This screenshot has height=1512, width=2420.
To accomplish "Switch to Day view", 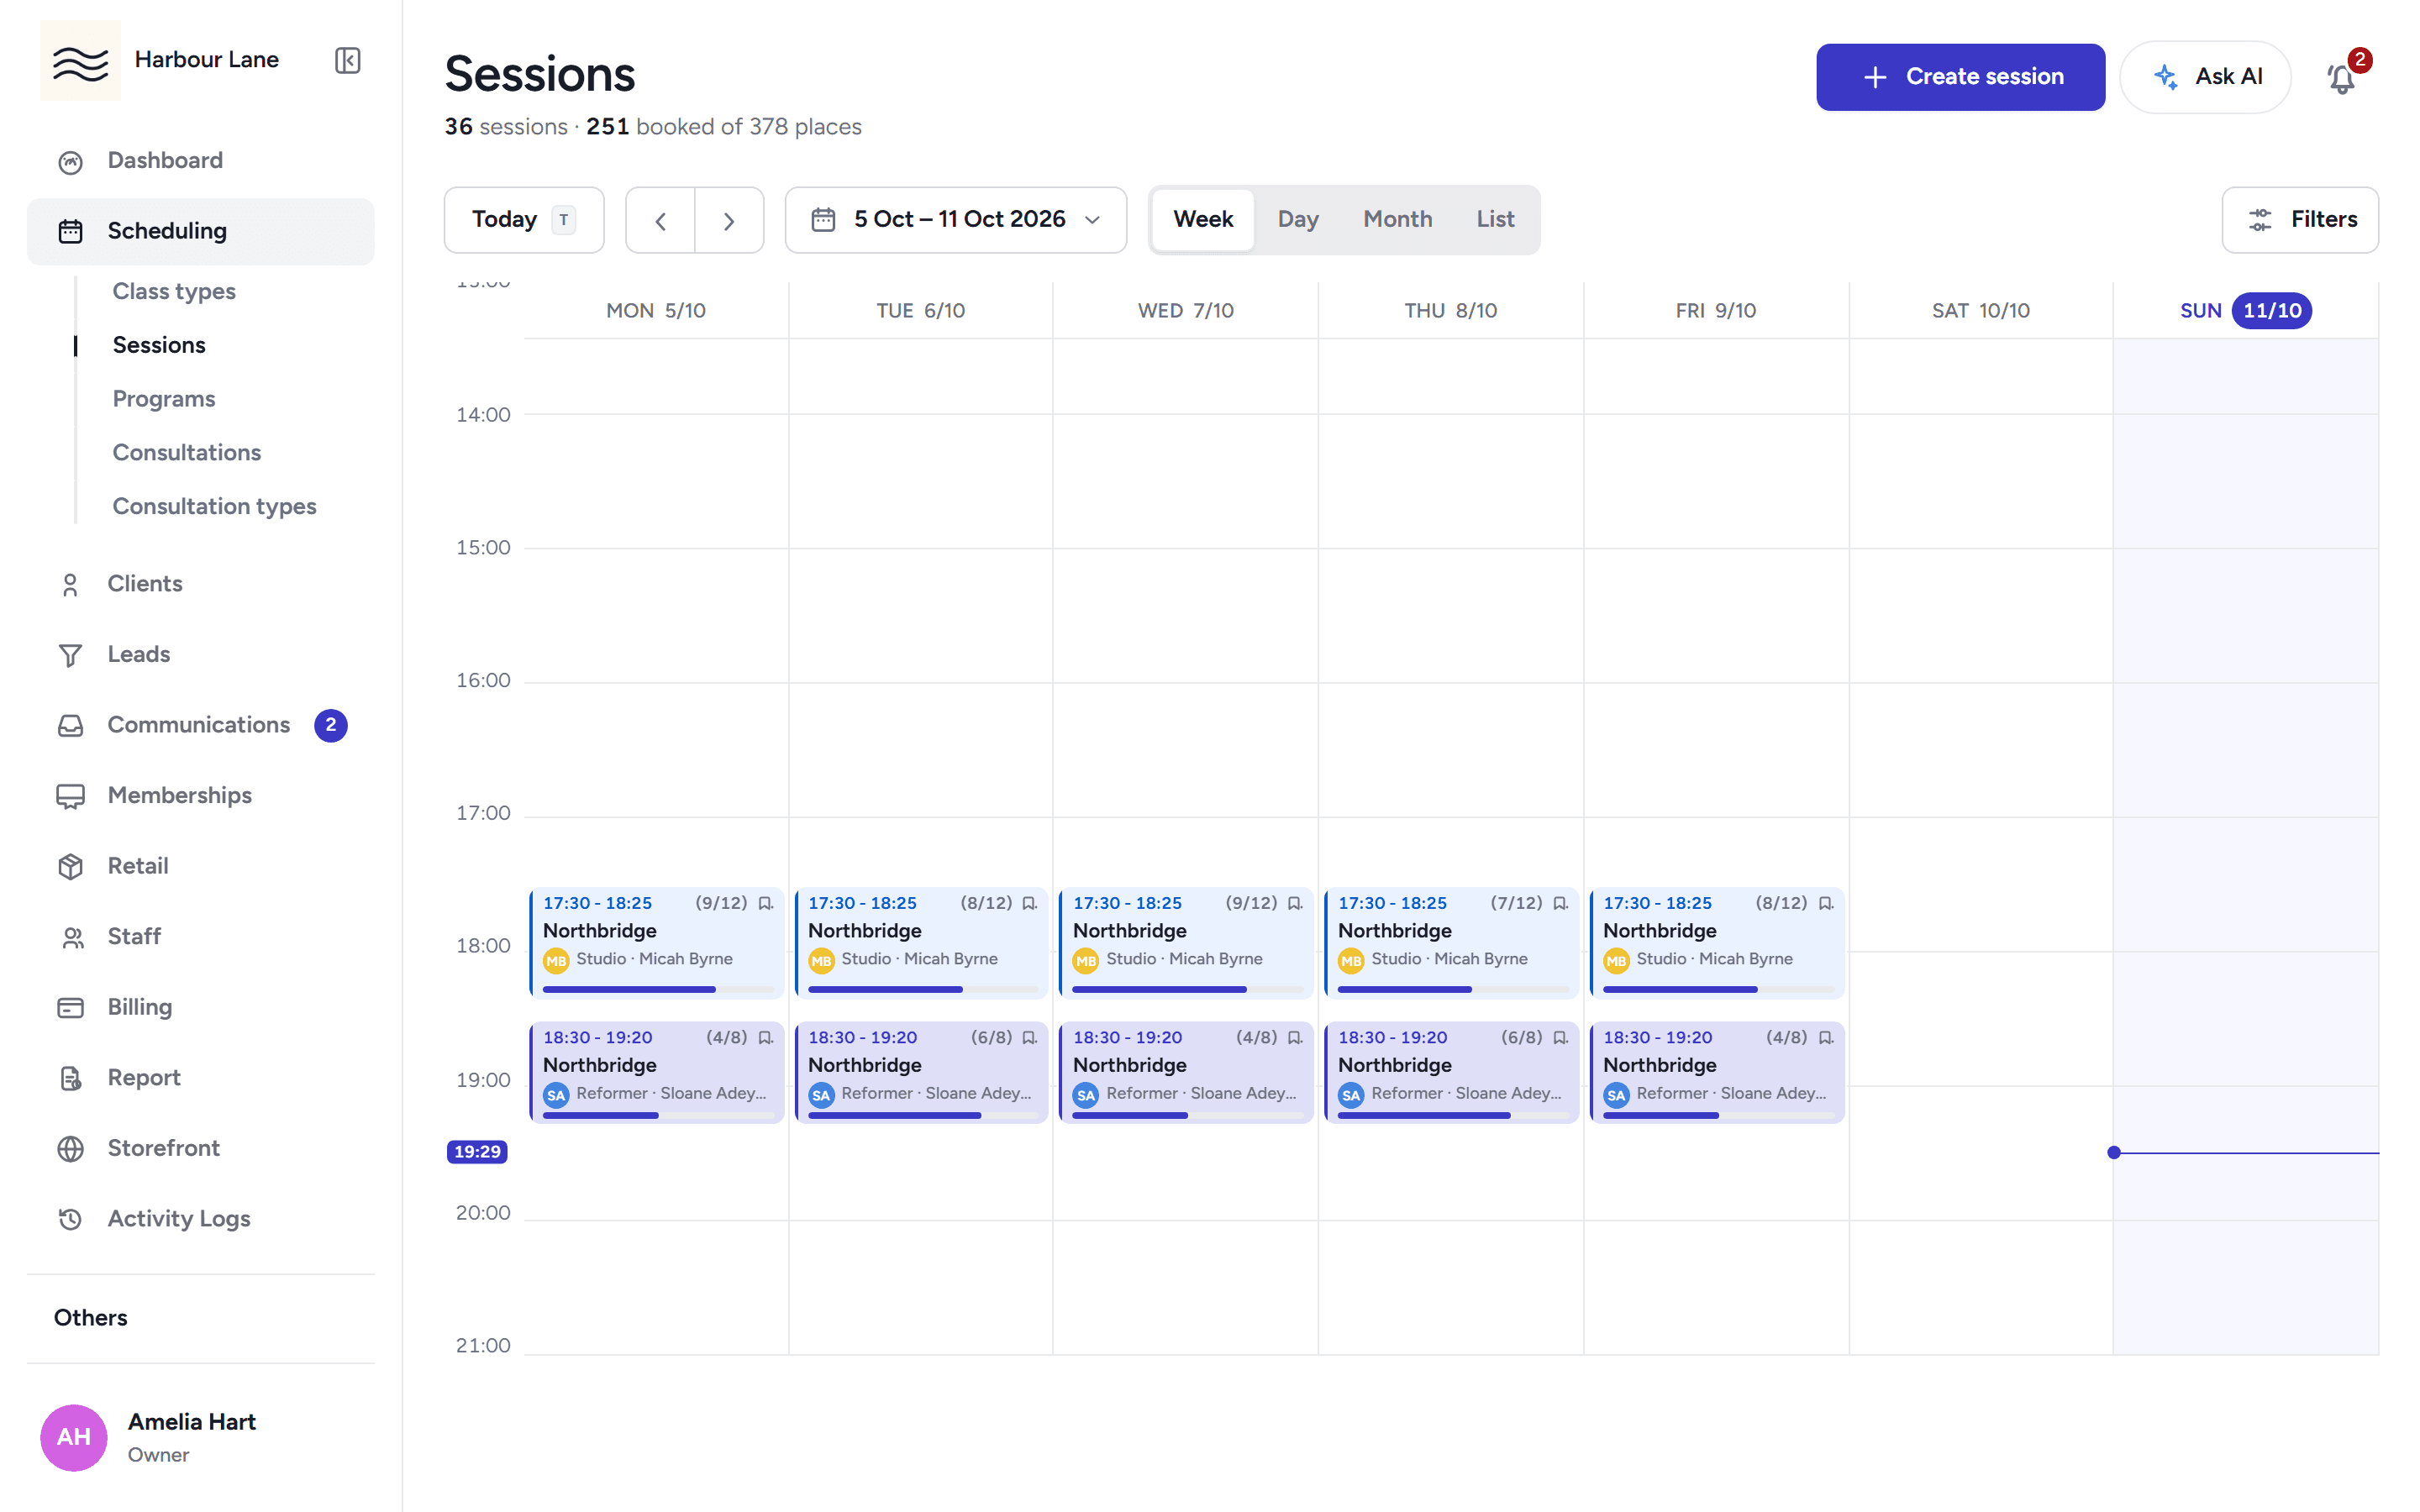I will click(1298, 220).
